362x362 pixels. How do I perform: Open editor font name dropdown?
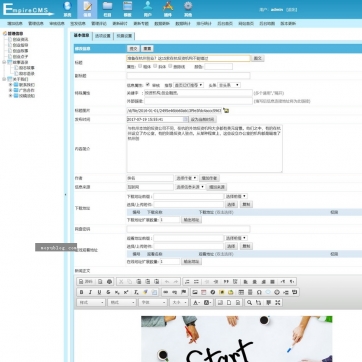click(153, 302)
